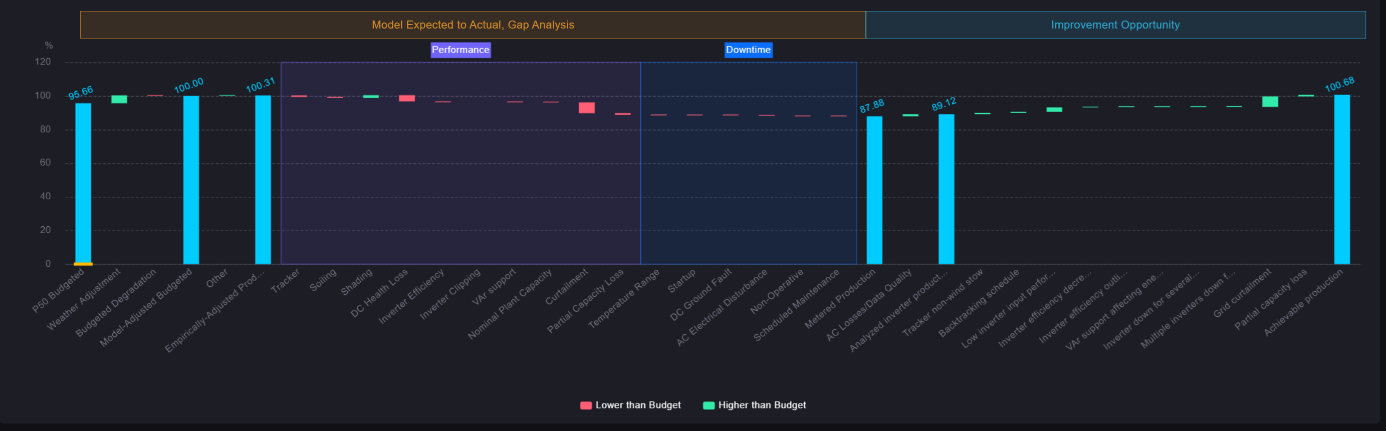Screen dimensions: 1386x431
Task: Click the 'Grid curtailment' axis label
Action: [x=1241, y=294]
